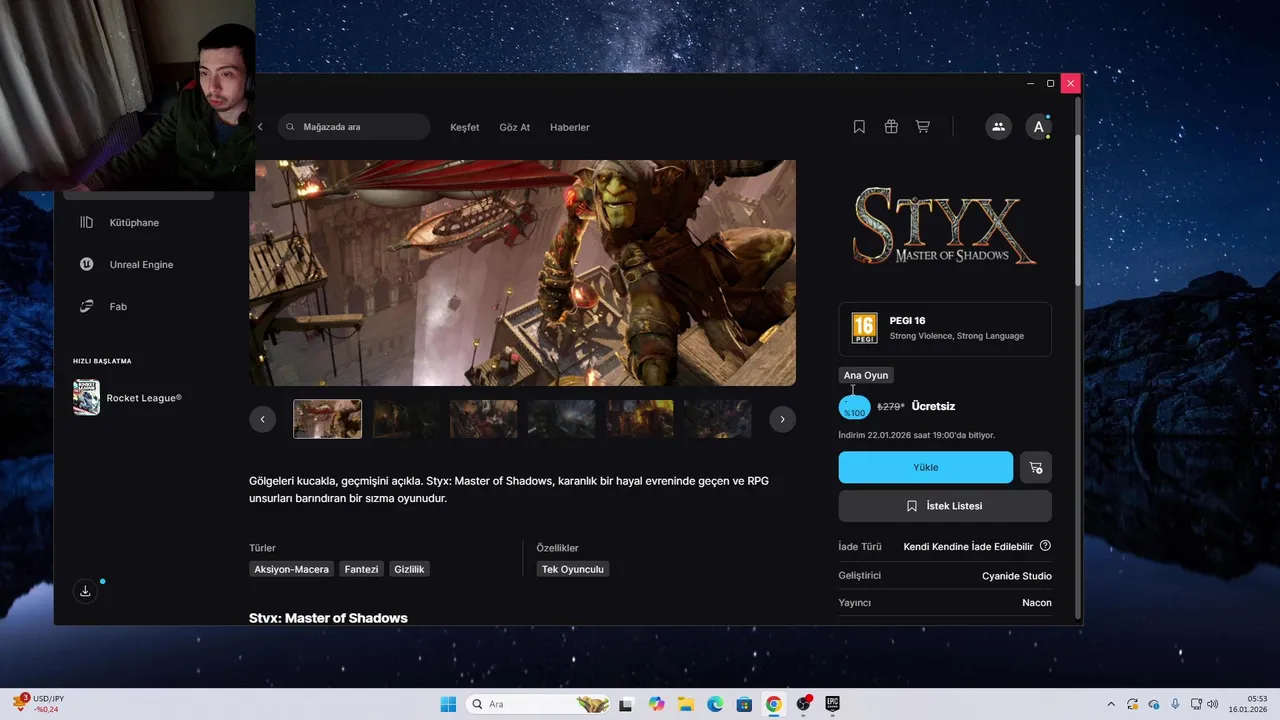Open the Kütüphane library section

tap(133, 222)
